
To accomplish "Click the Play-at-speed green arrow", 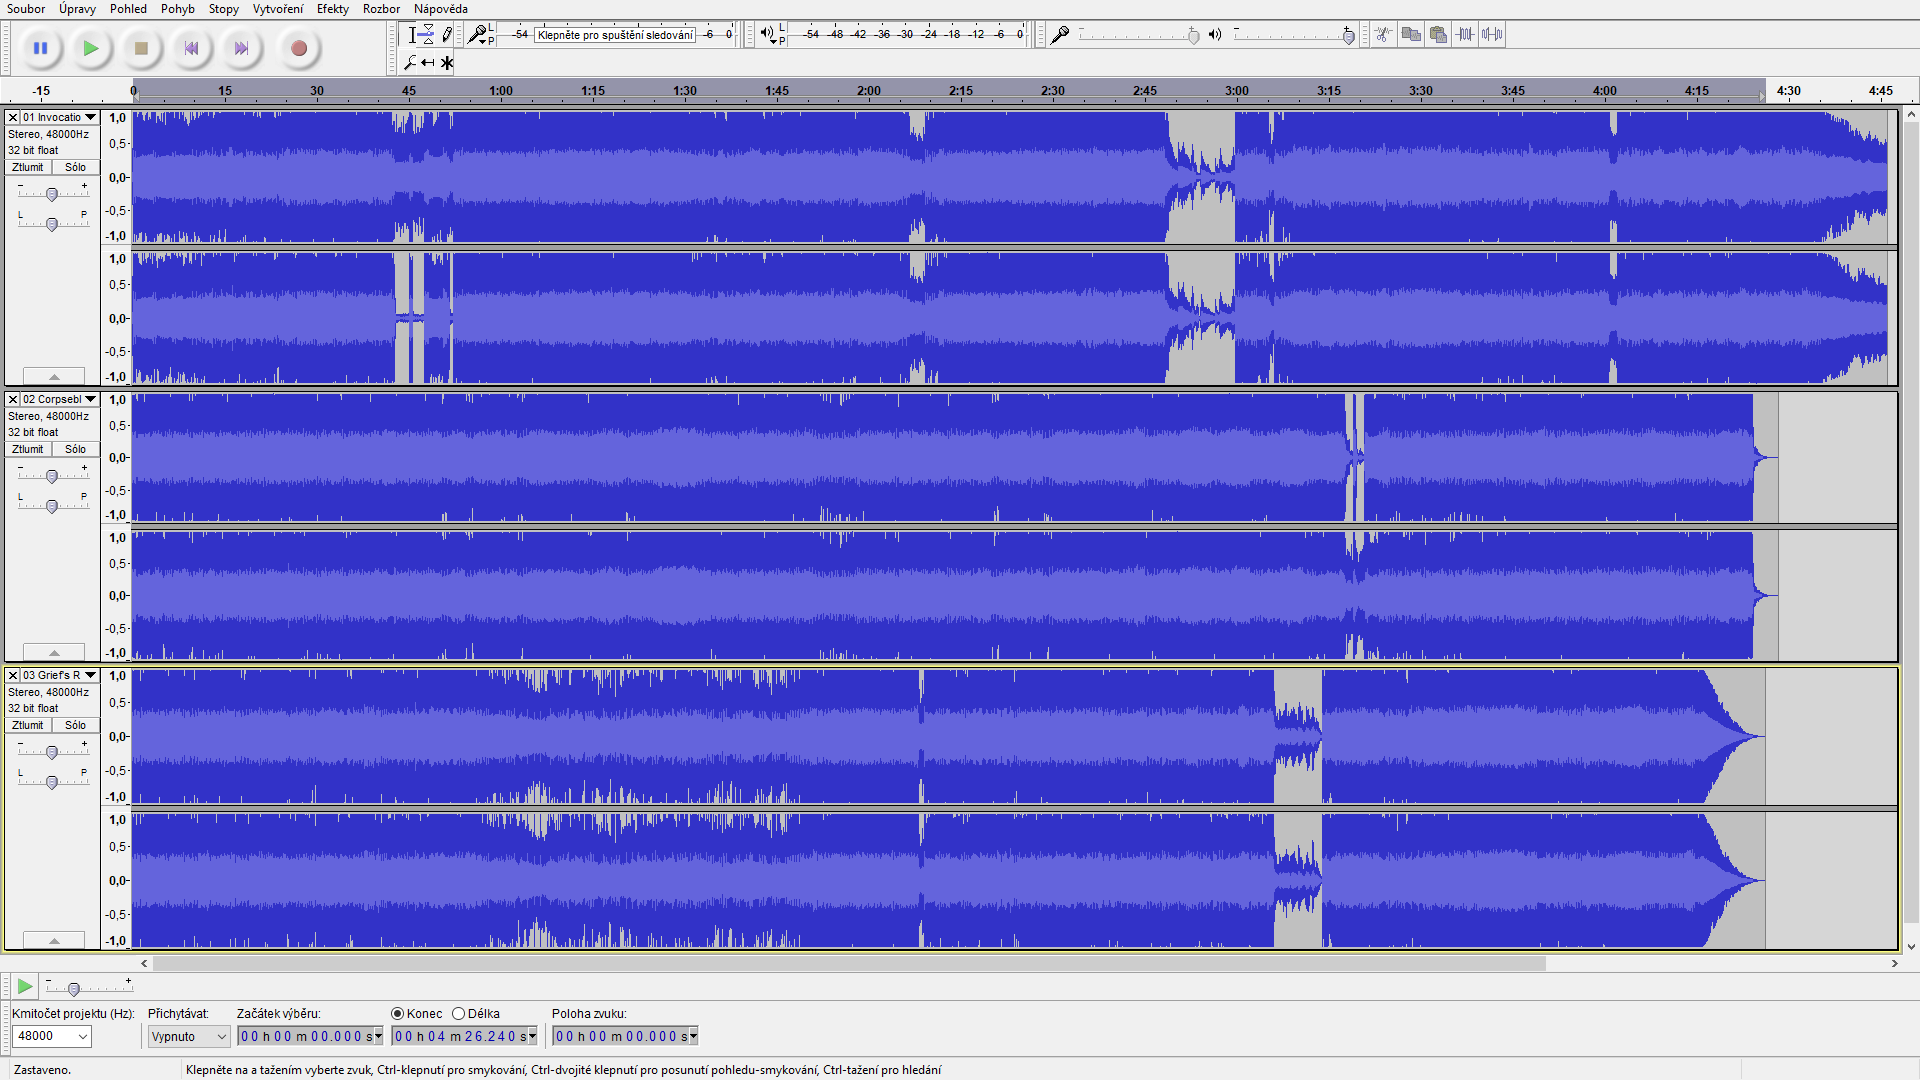I will (25, 987).
